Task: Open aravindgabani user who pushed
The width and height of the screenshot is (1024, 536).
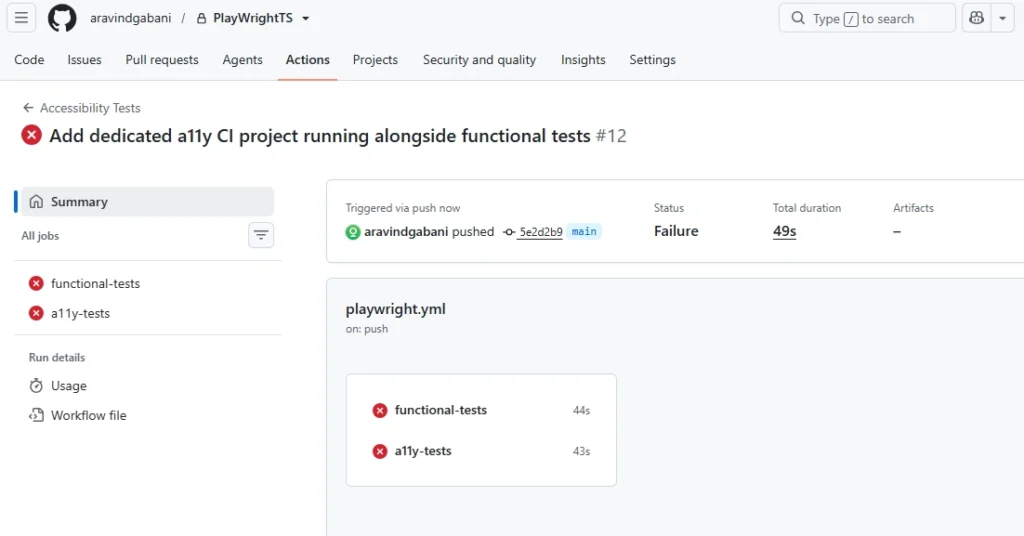Action: [406, 232]
